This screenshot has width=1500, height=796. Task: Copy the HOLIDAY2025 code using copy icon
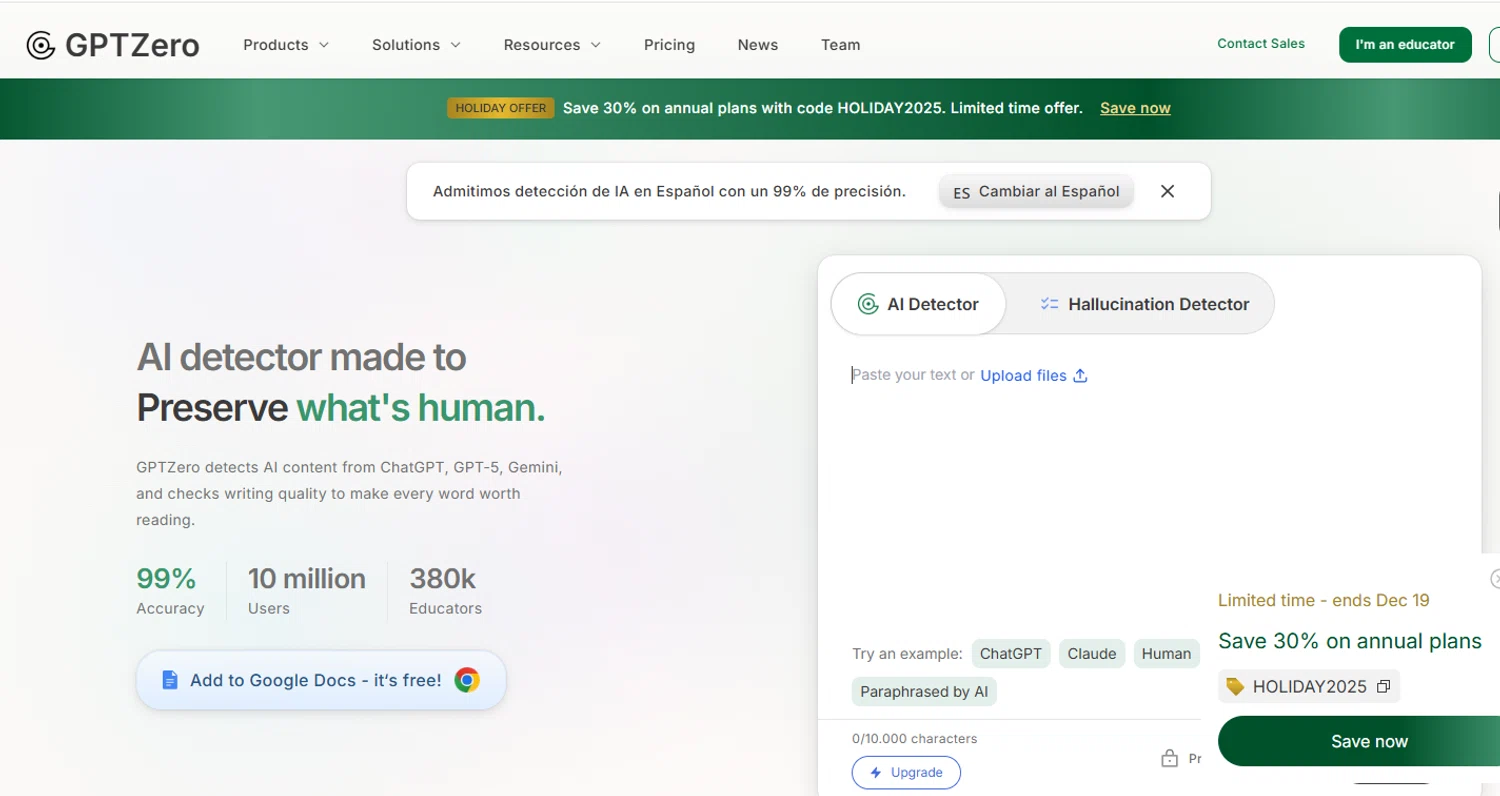pos(1384,687)
